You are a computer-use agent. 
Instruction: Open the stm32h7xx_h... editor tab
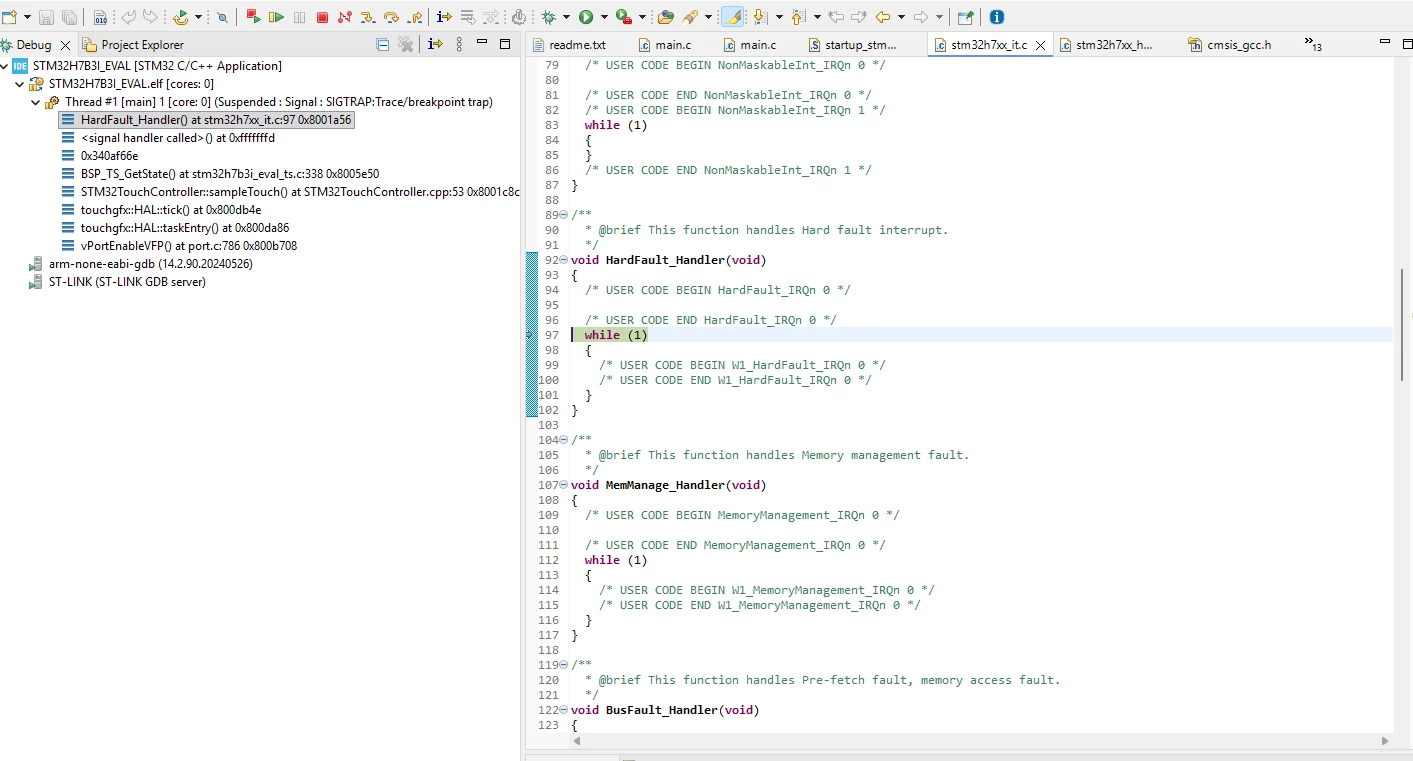pos(1106,45)
